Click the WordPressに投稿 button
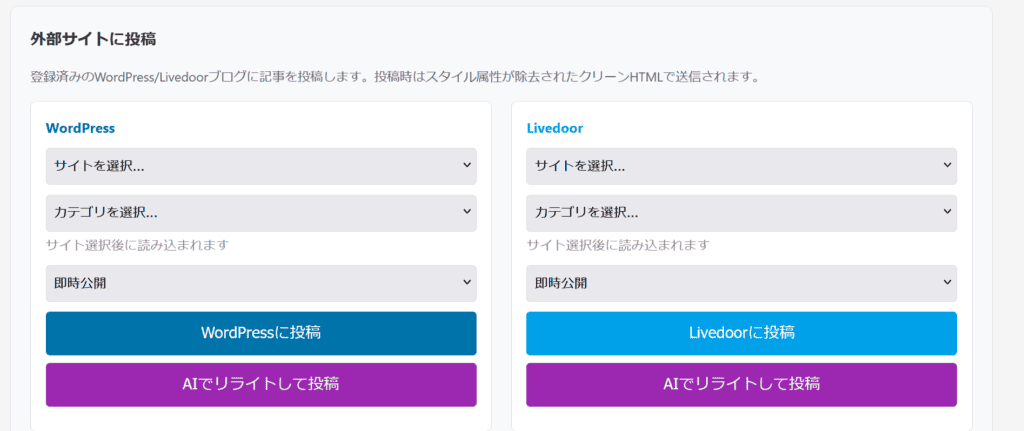Image resolution: width=1024 pixels, height=431 pixels. (x=261, y=333)
